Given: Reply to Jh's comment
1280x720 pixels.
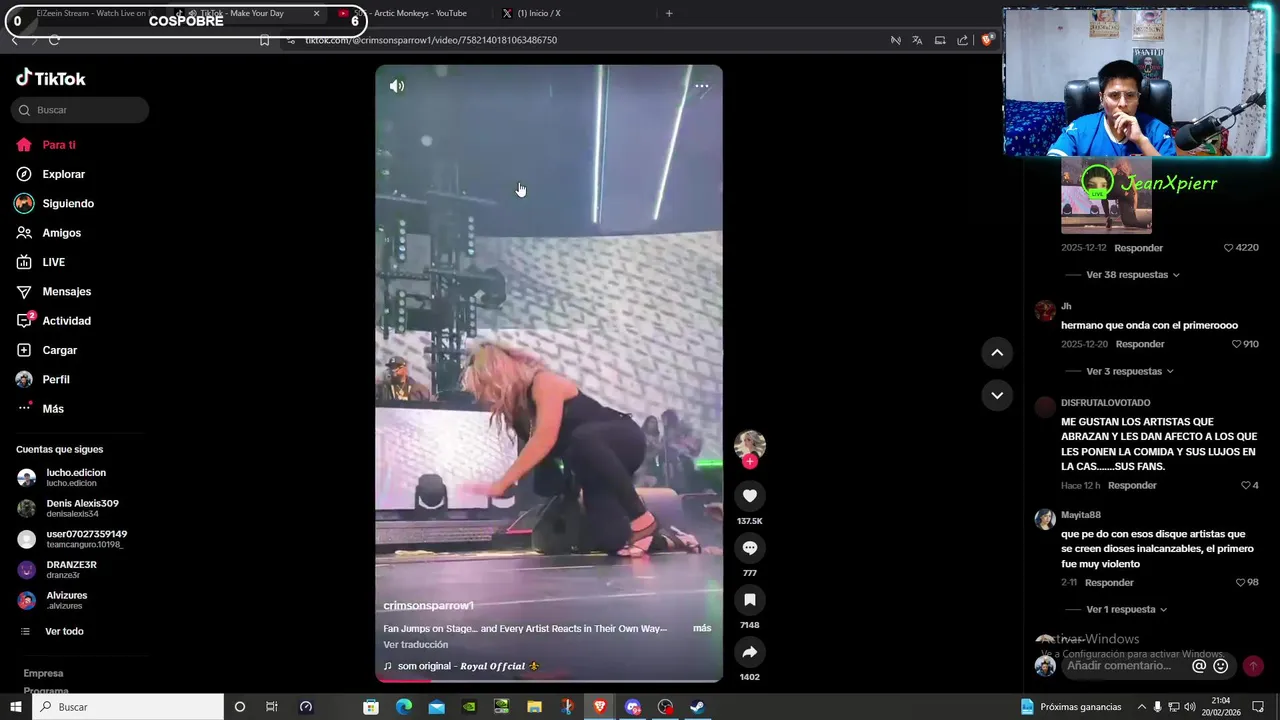Looking at the screenshot, I should click(1140, 344).
